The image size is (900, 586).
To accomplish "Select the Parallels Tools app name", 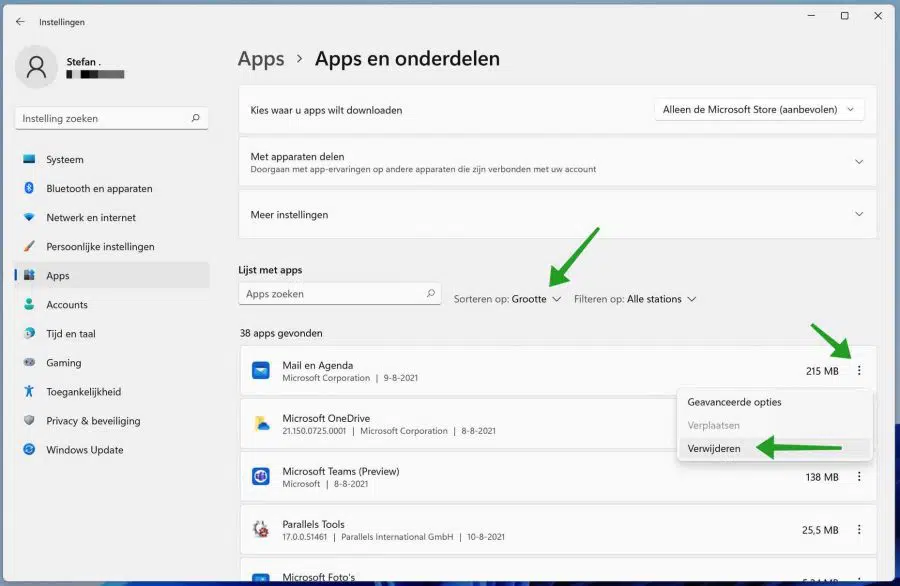I will tap(313, 524).
